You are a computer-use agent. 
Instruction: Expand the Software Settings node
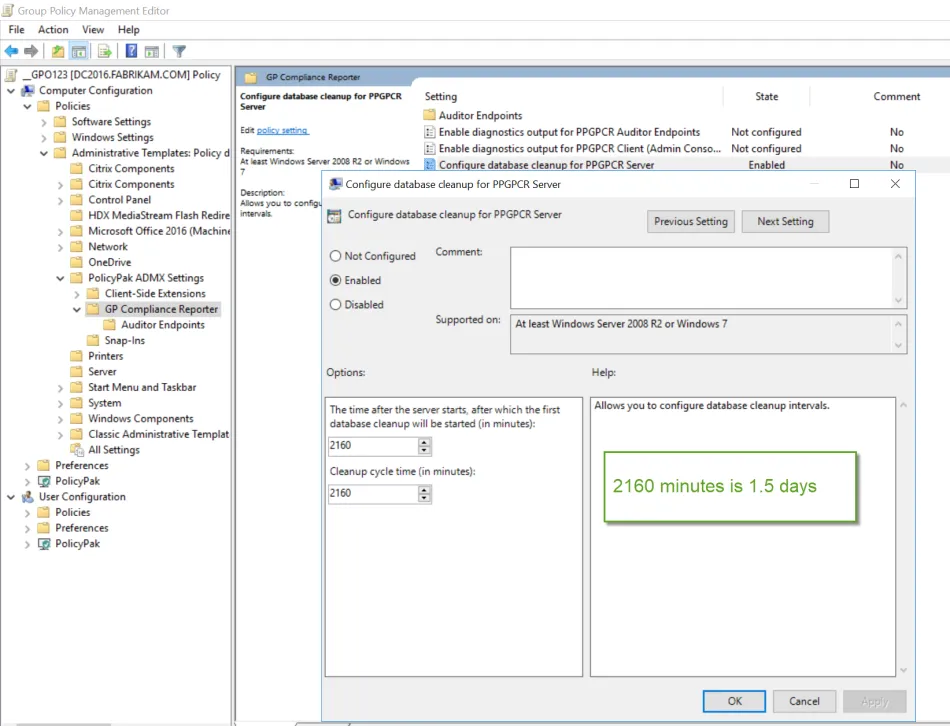pos(44,122)
